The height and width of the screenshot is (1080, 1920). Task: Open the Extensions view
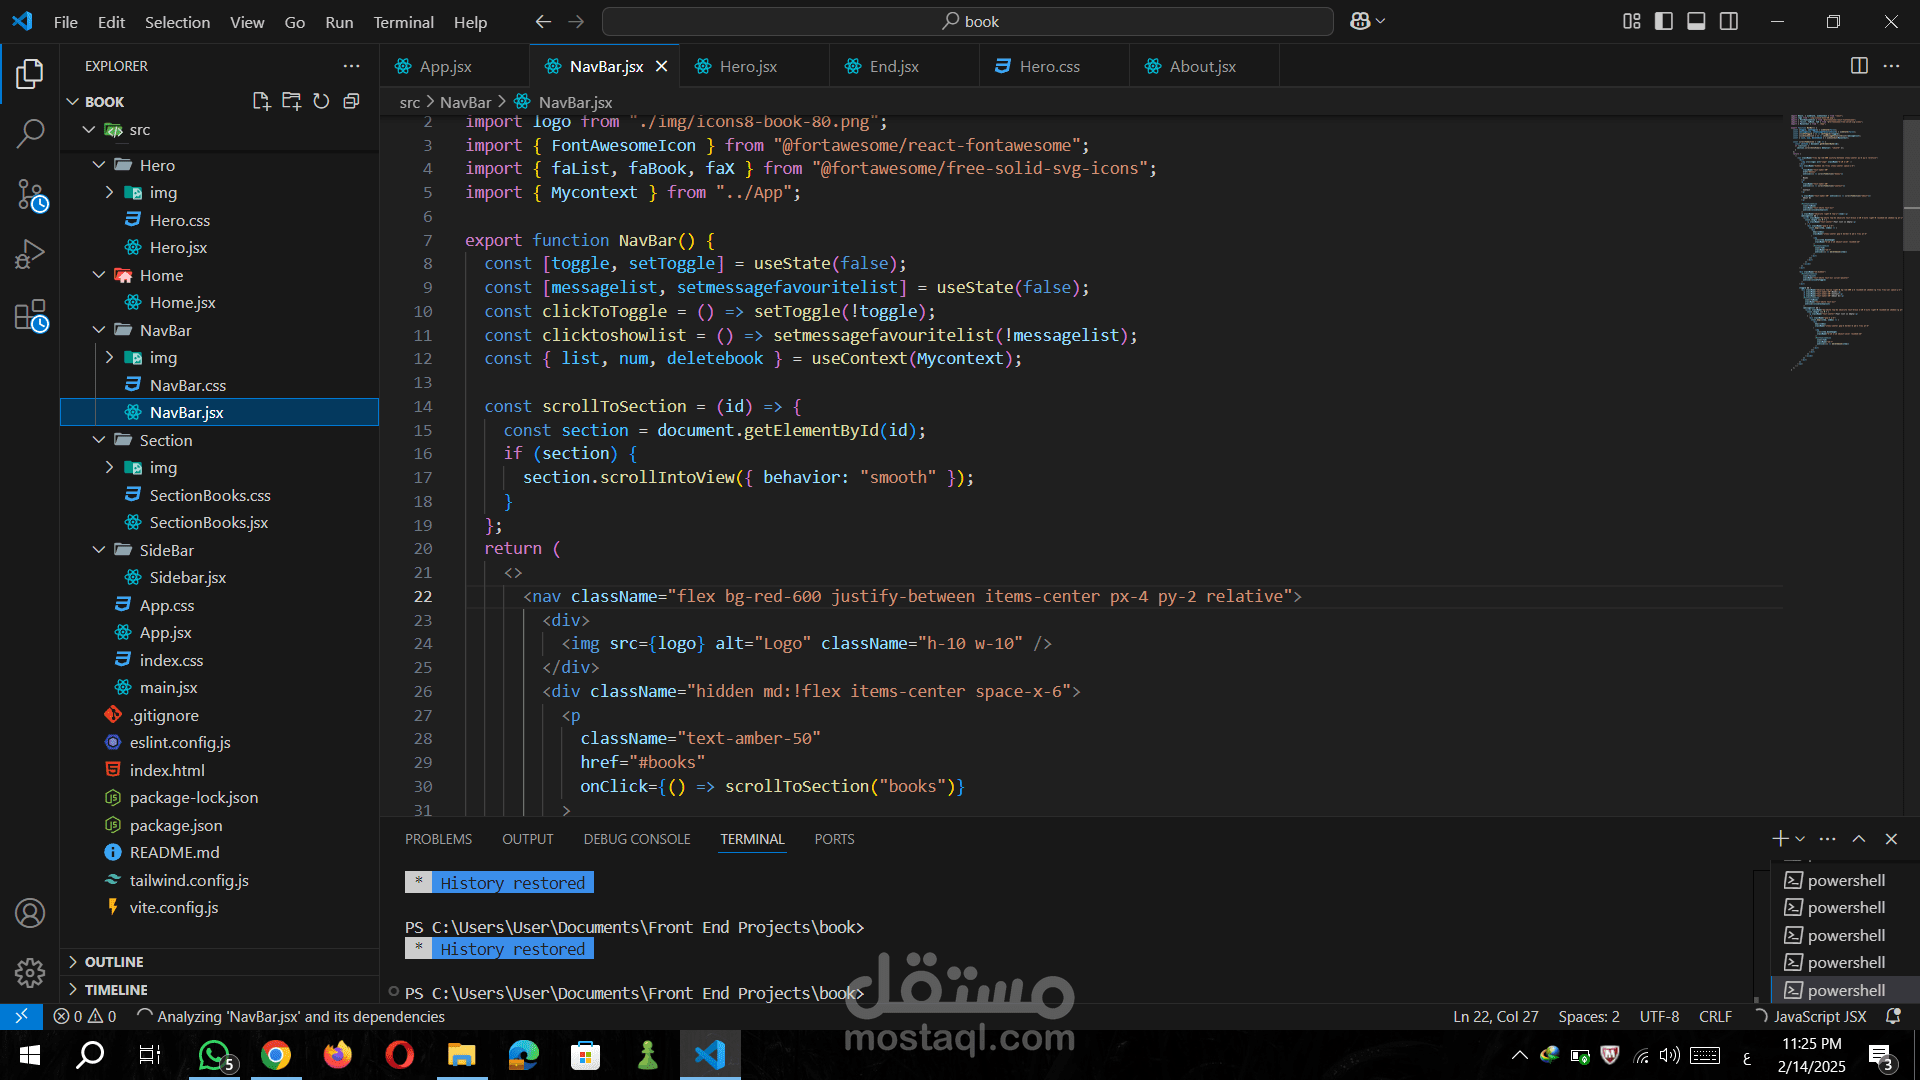tap(30, 316)
